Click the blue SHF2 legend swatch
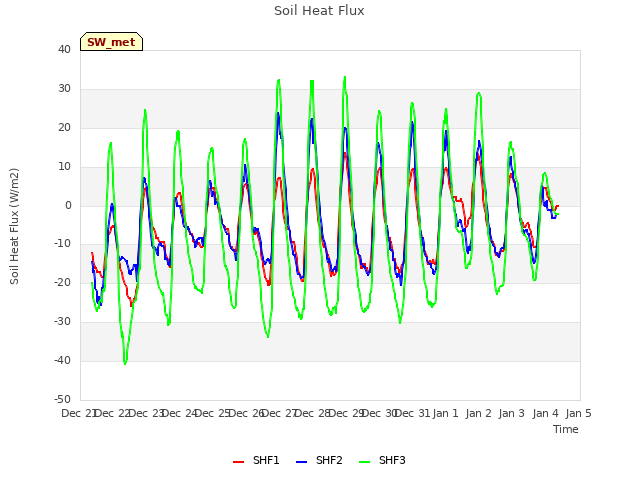640x480 pixels. (301, 462)
